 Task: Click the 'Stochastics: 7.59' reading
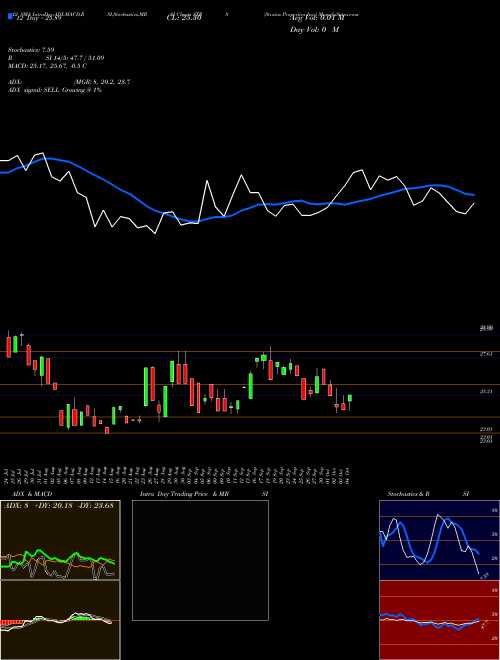click(x=31, y=50)
